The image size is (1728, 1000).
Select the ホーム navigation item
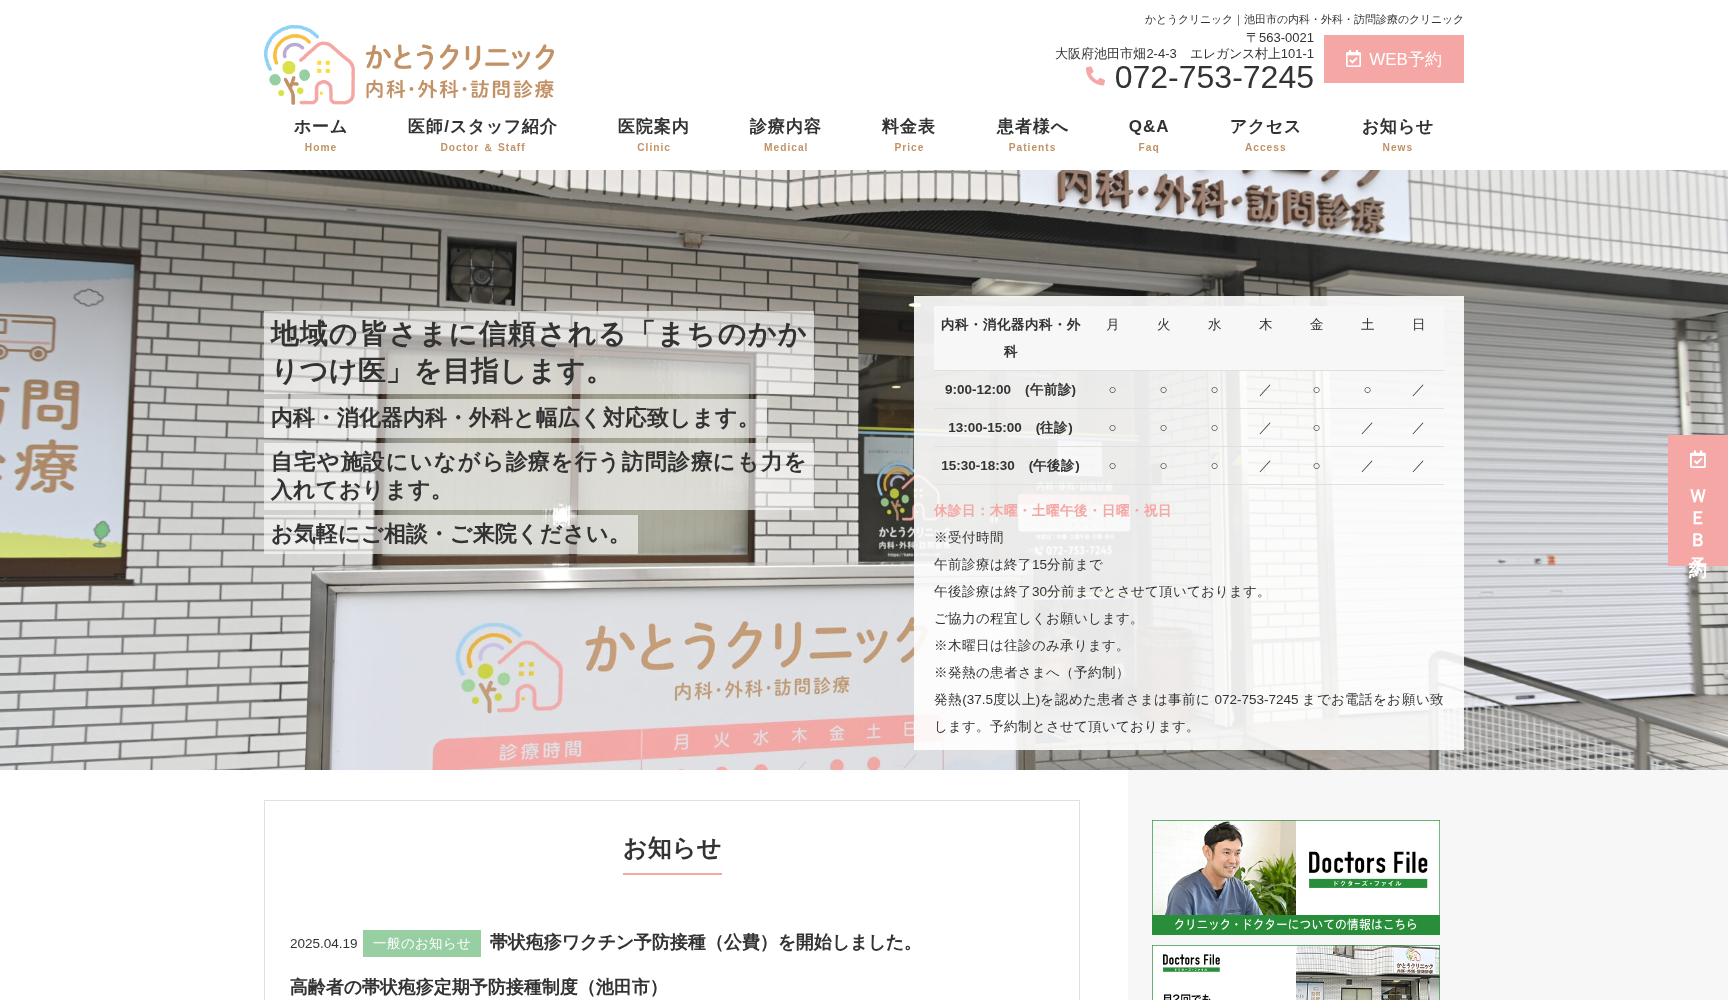(320, 135)
